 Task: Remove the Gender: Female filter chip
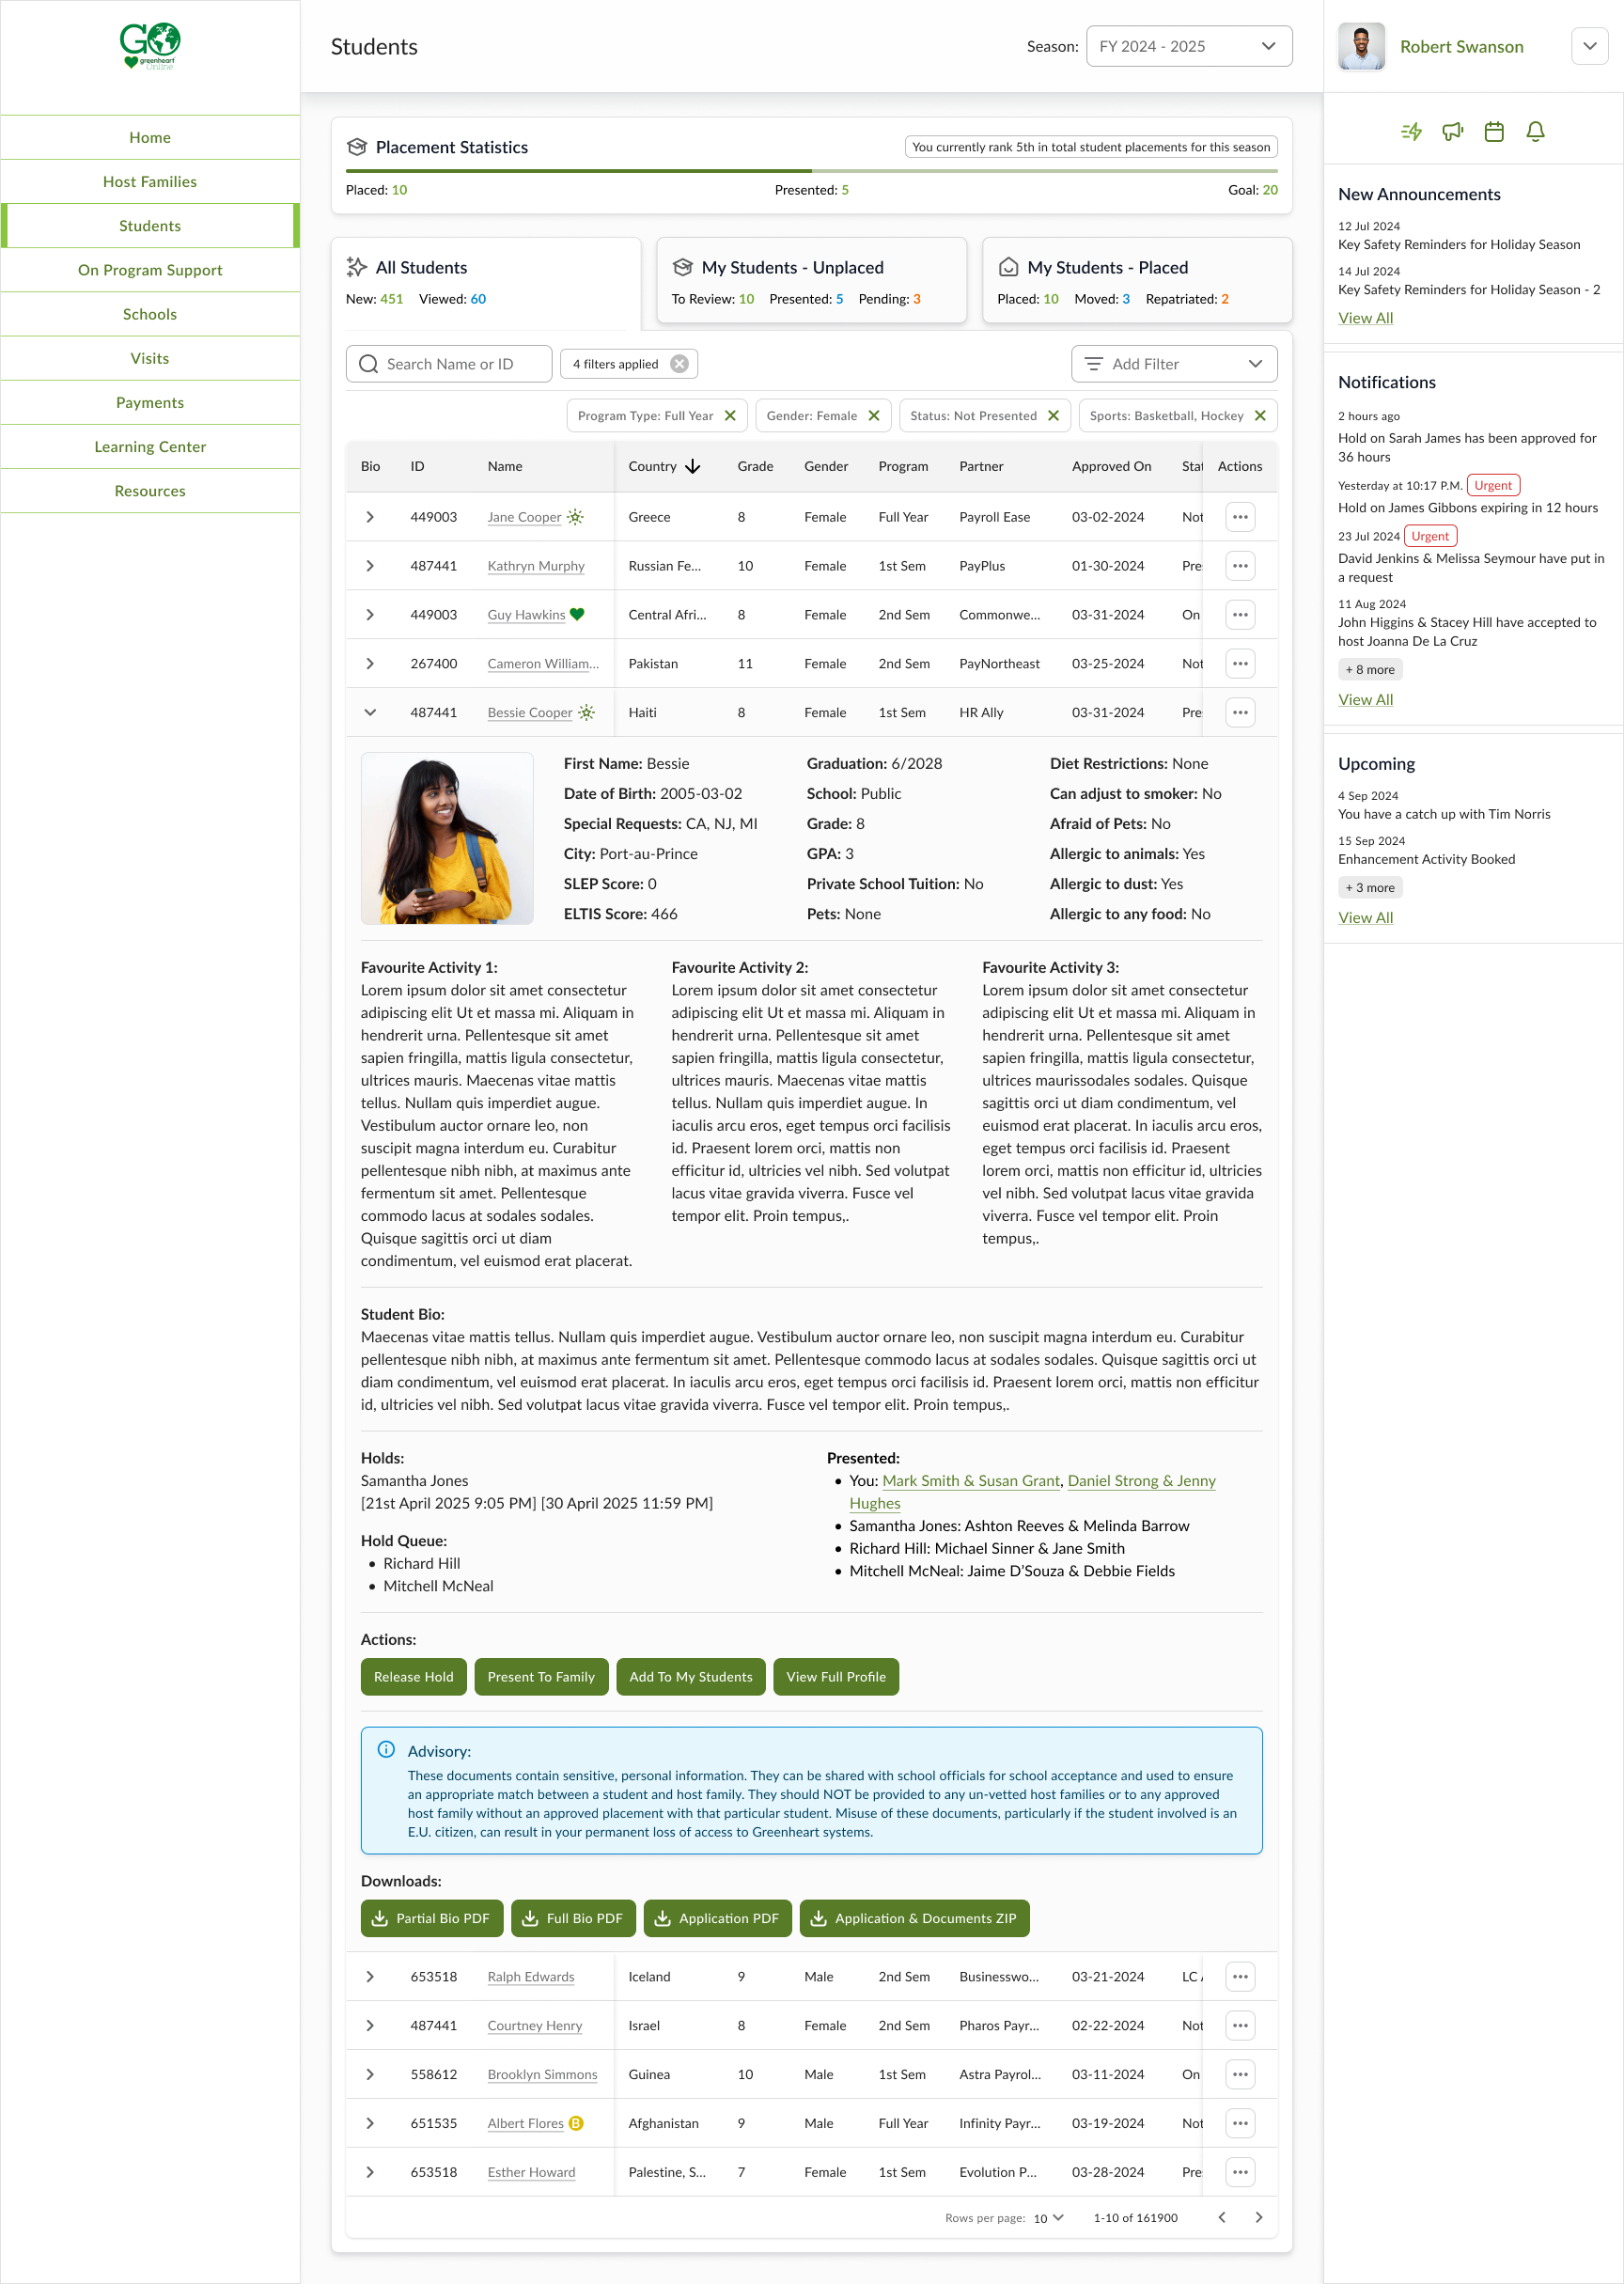[874, 416]
